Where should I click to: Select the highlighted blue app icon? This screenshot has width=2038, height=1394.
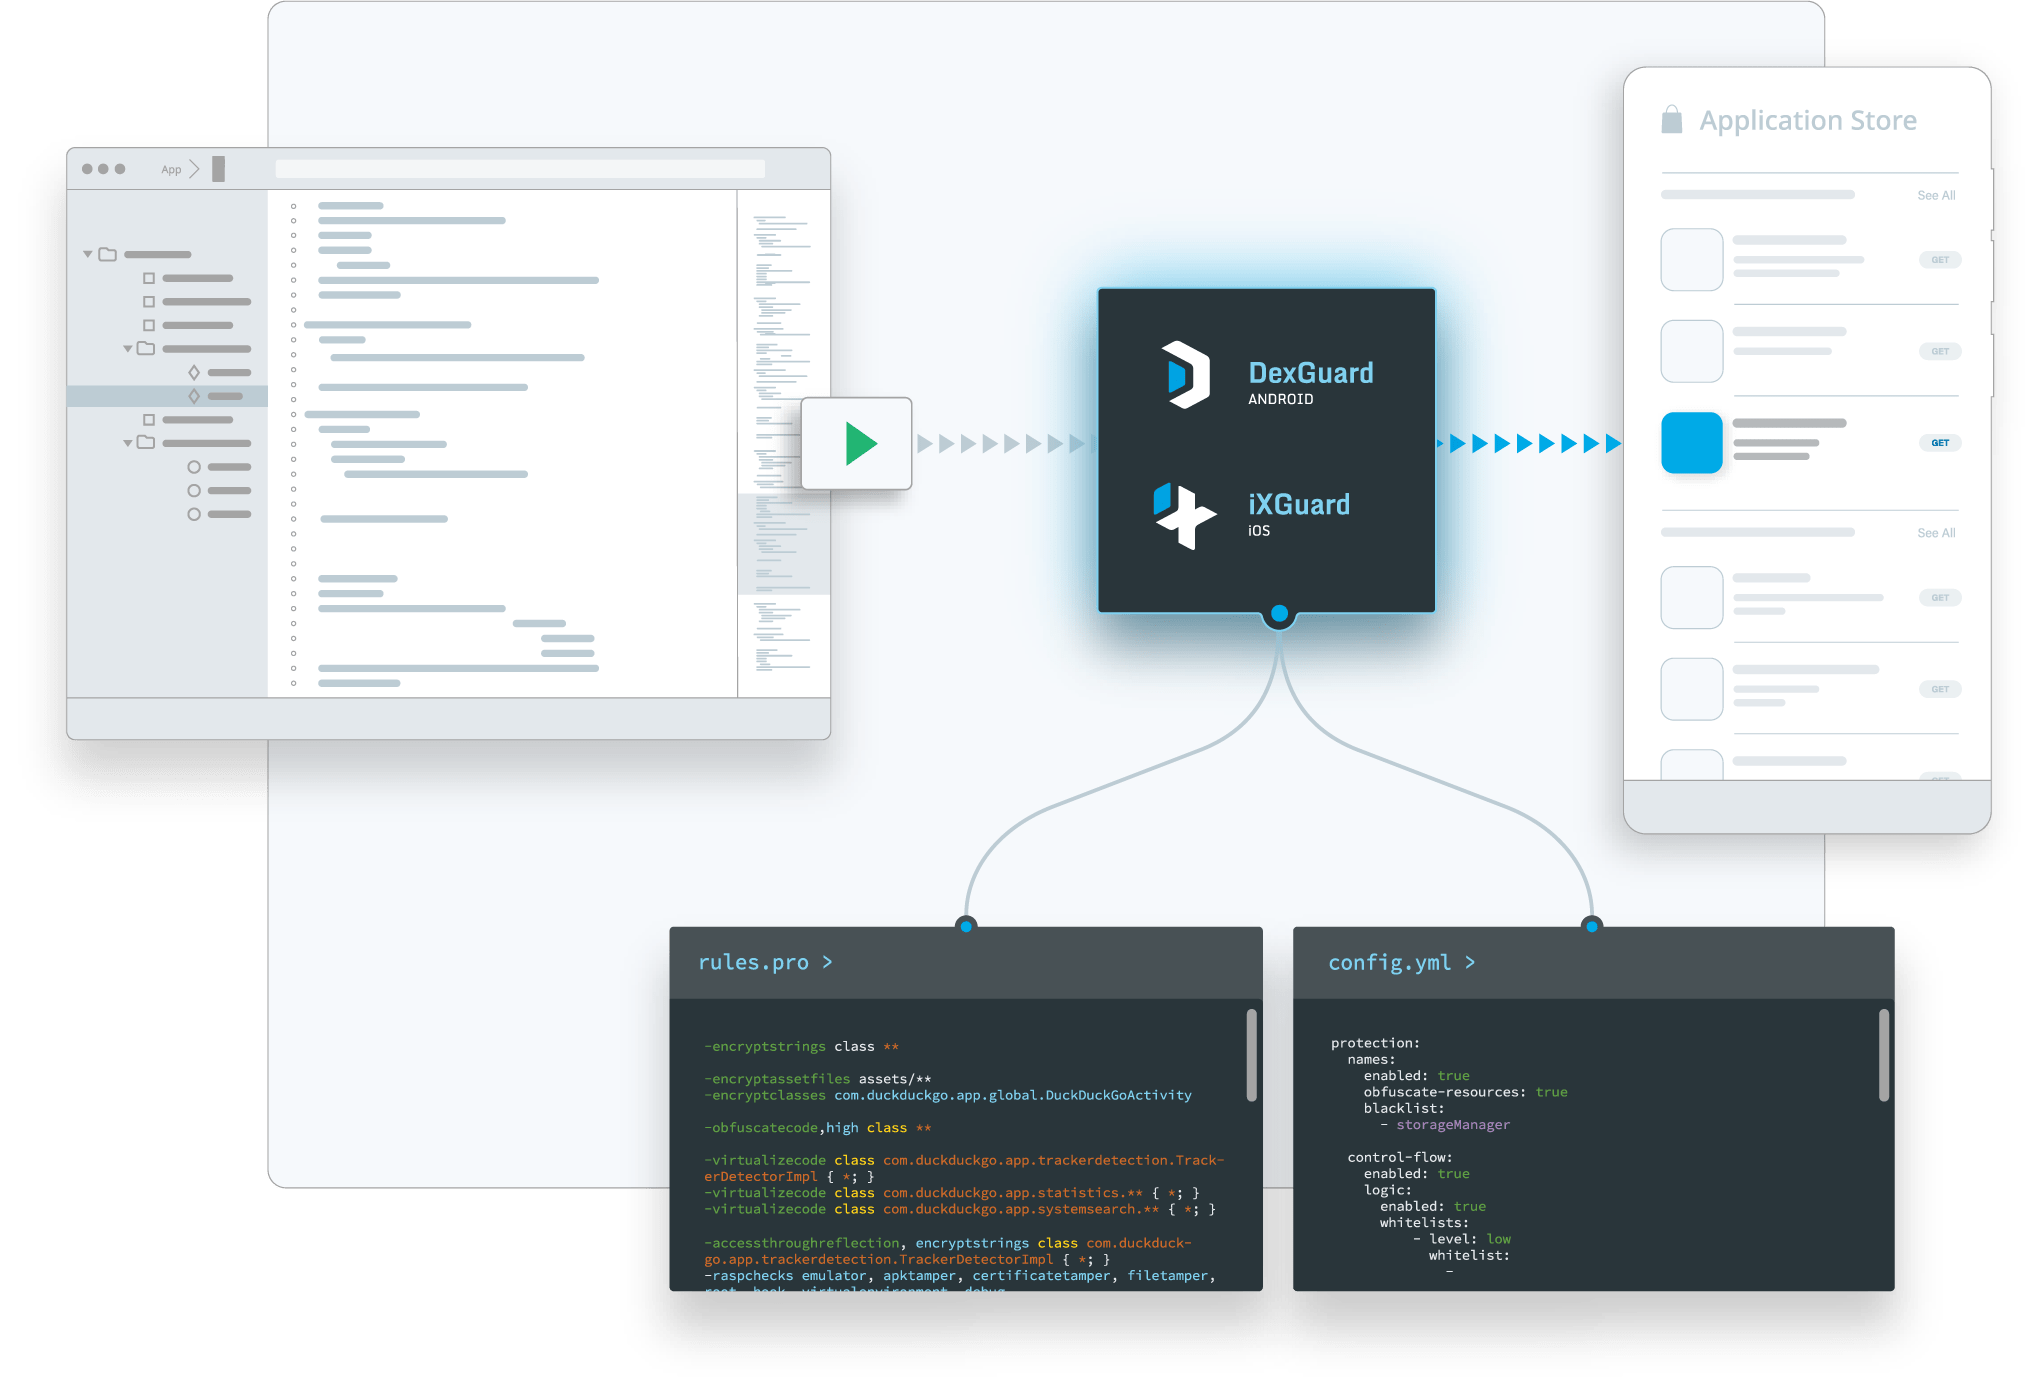[1691, 442]
